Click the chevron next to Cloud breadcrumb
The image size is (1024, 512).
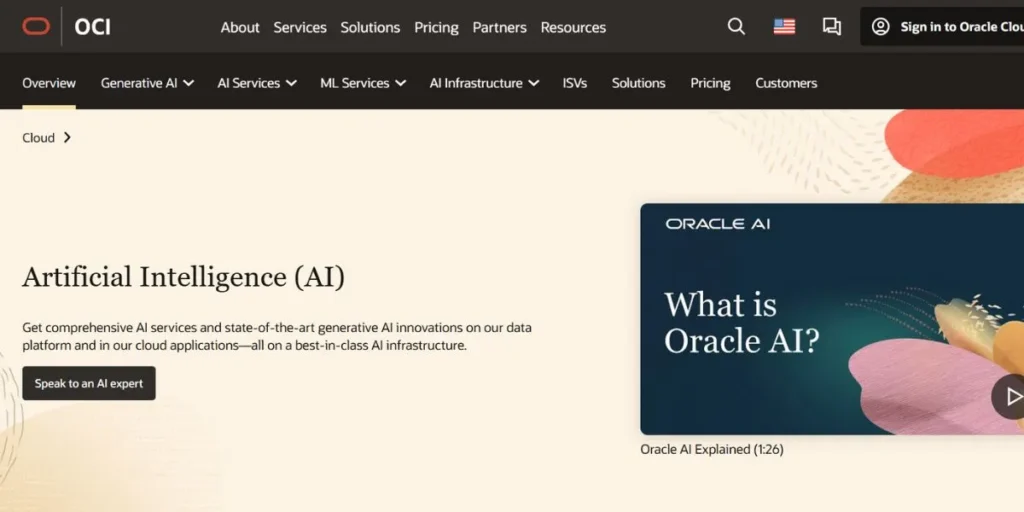[67, 138]
